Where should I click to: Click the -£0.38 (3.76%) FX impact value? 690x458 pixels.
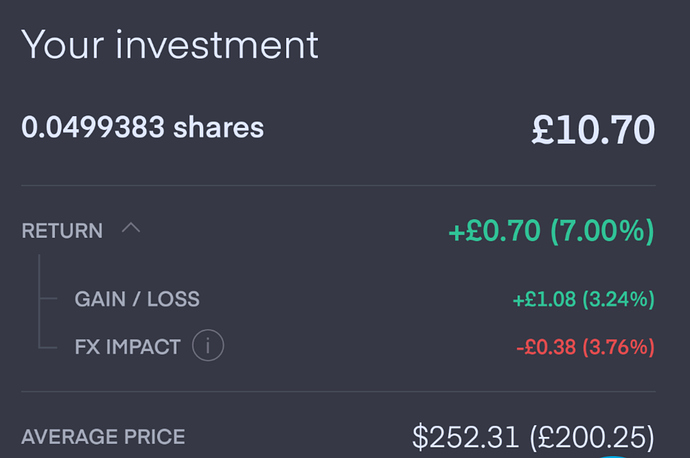click(x=585, y=347)
